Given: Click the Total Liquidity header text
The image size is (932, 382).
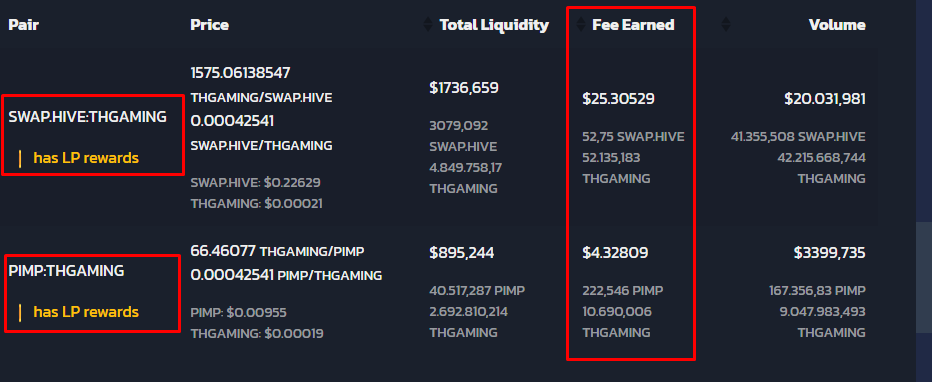Looking at the screenshot, I should (494, 25).
